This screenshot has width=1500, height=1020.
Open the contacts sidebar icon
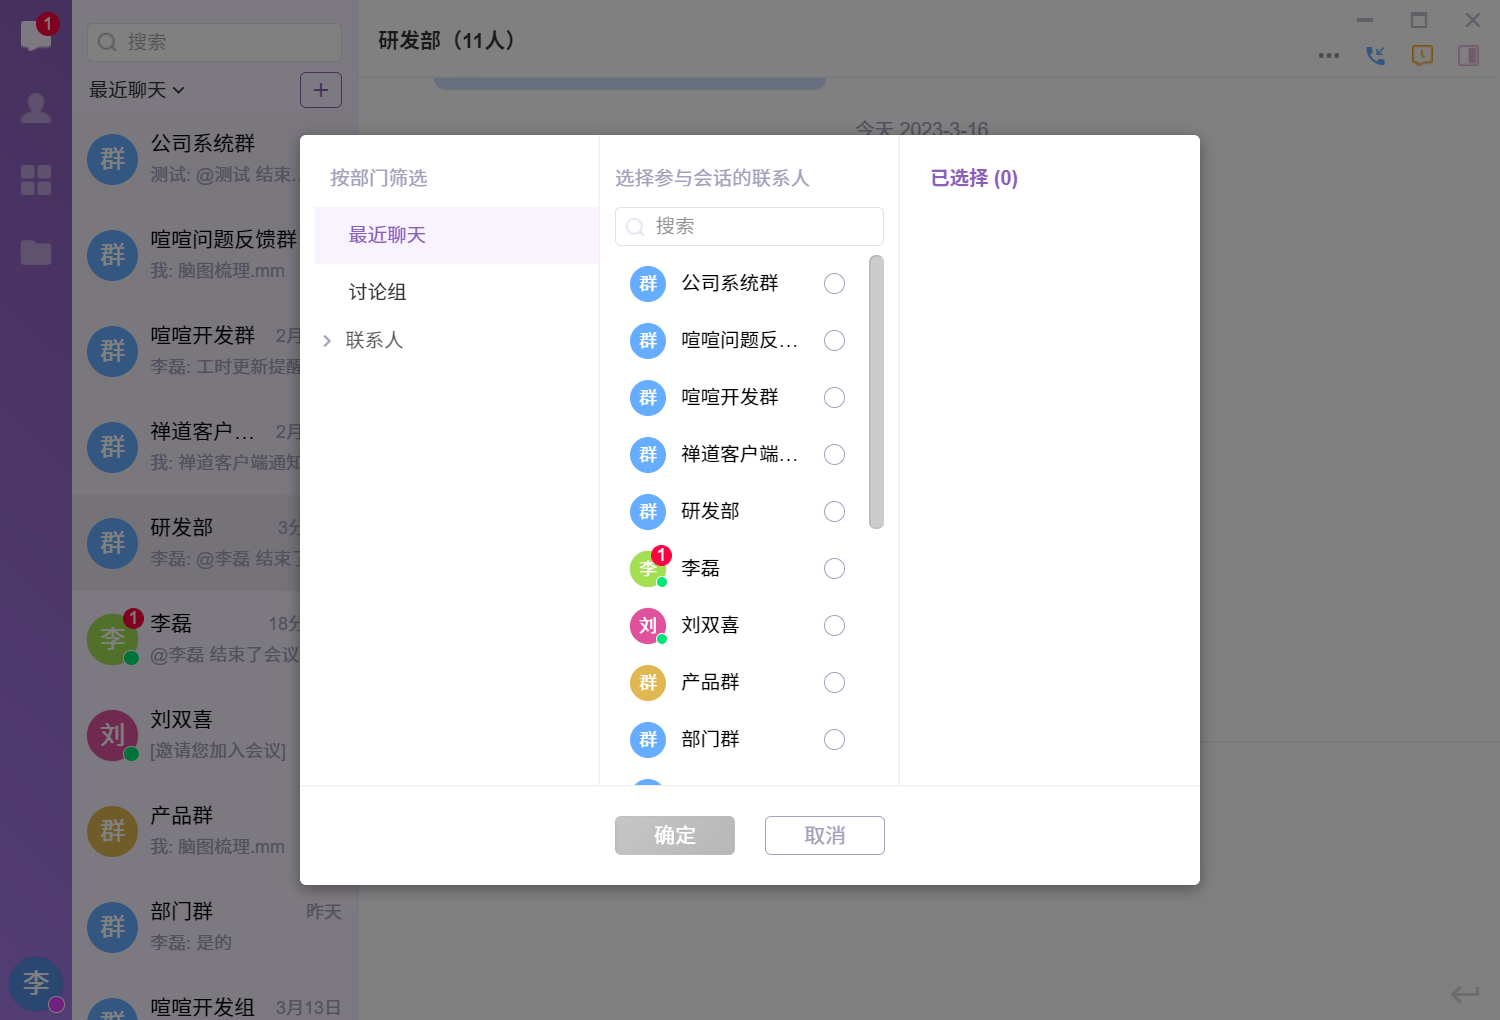36,108
